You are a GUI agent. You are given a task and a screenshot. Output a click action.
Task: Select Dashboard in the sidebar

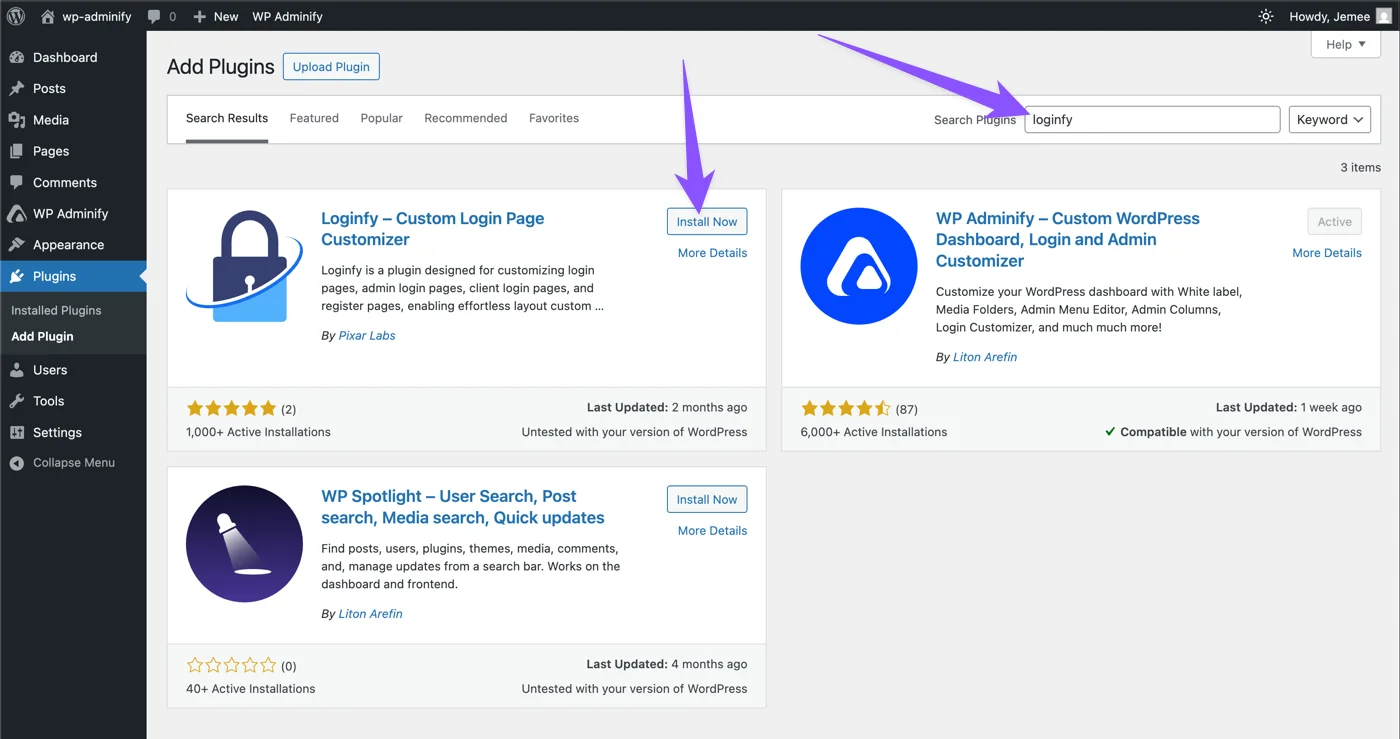(66, 57)
